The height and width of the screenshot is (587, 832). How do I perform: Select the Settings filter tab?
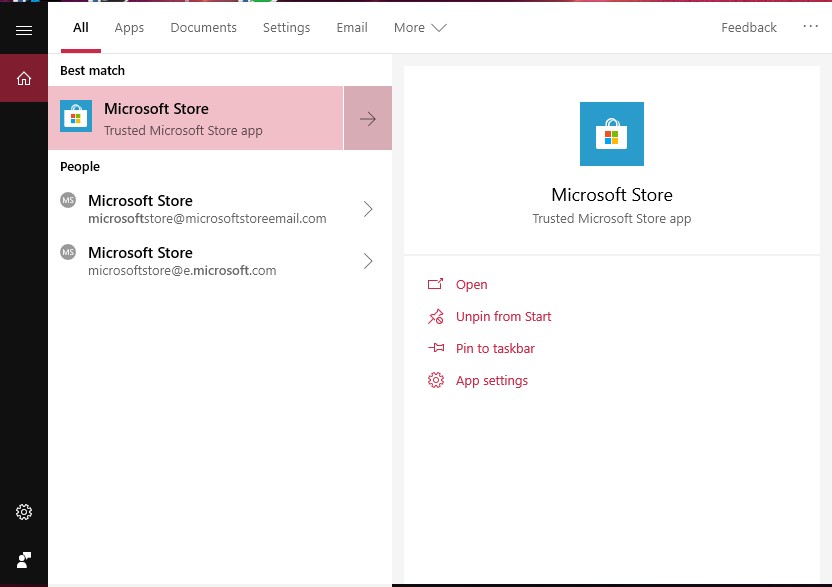coord(286,28)
